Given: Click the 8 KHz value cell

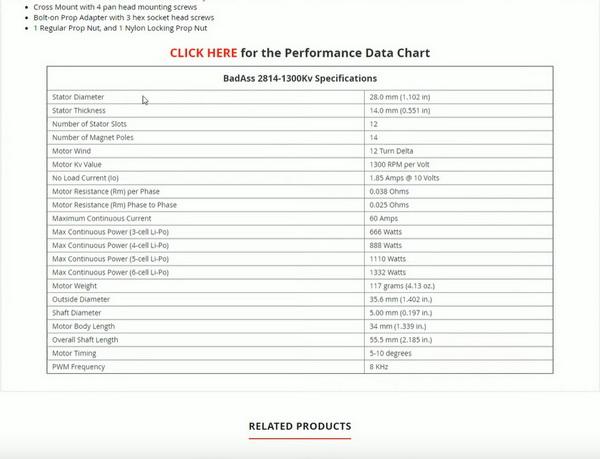Looking at the screenshot, I should (379, 367).
